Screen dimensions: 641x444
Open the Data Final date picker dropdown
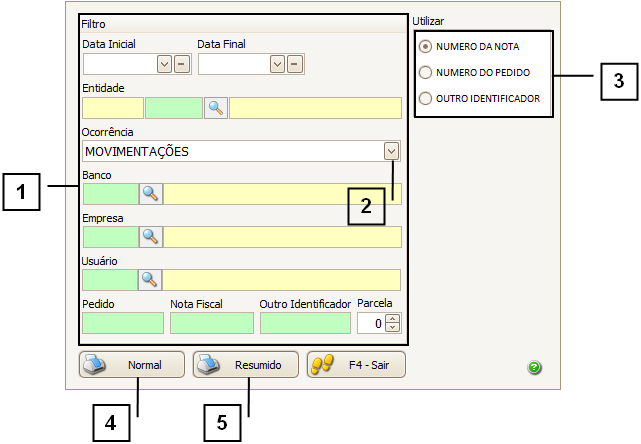(x=278, y=65)
